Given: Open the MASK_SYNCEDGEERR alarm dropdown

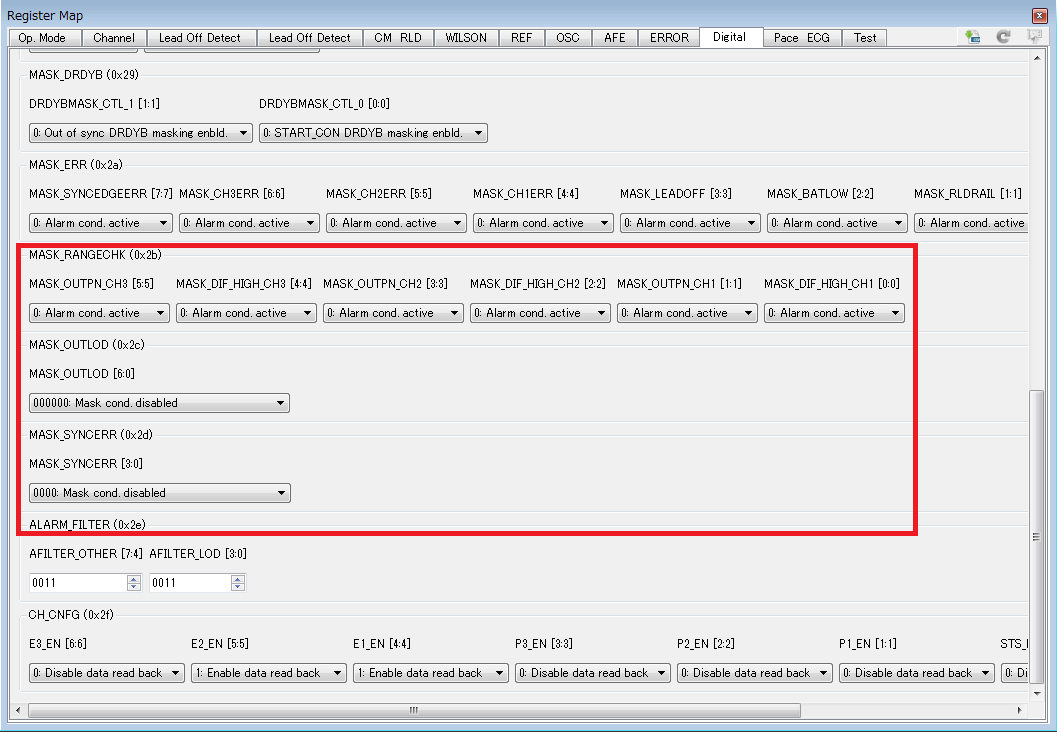Looking at the screenshot, I should coord(100,222).
